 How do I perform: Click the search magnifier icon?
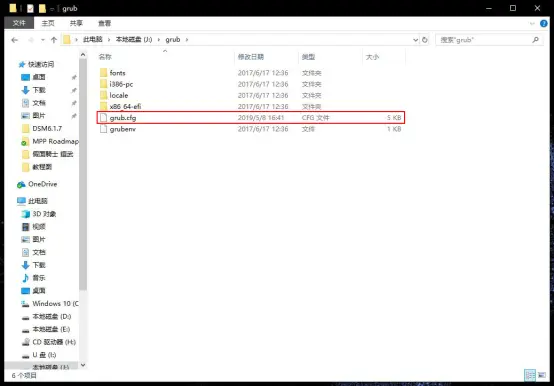[536, 40]
